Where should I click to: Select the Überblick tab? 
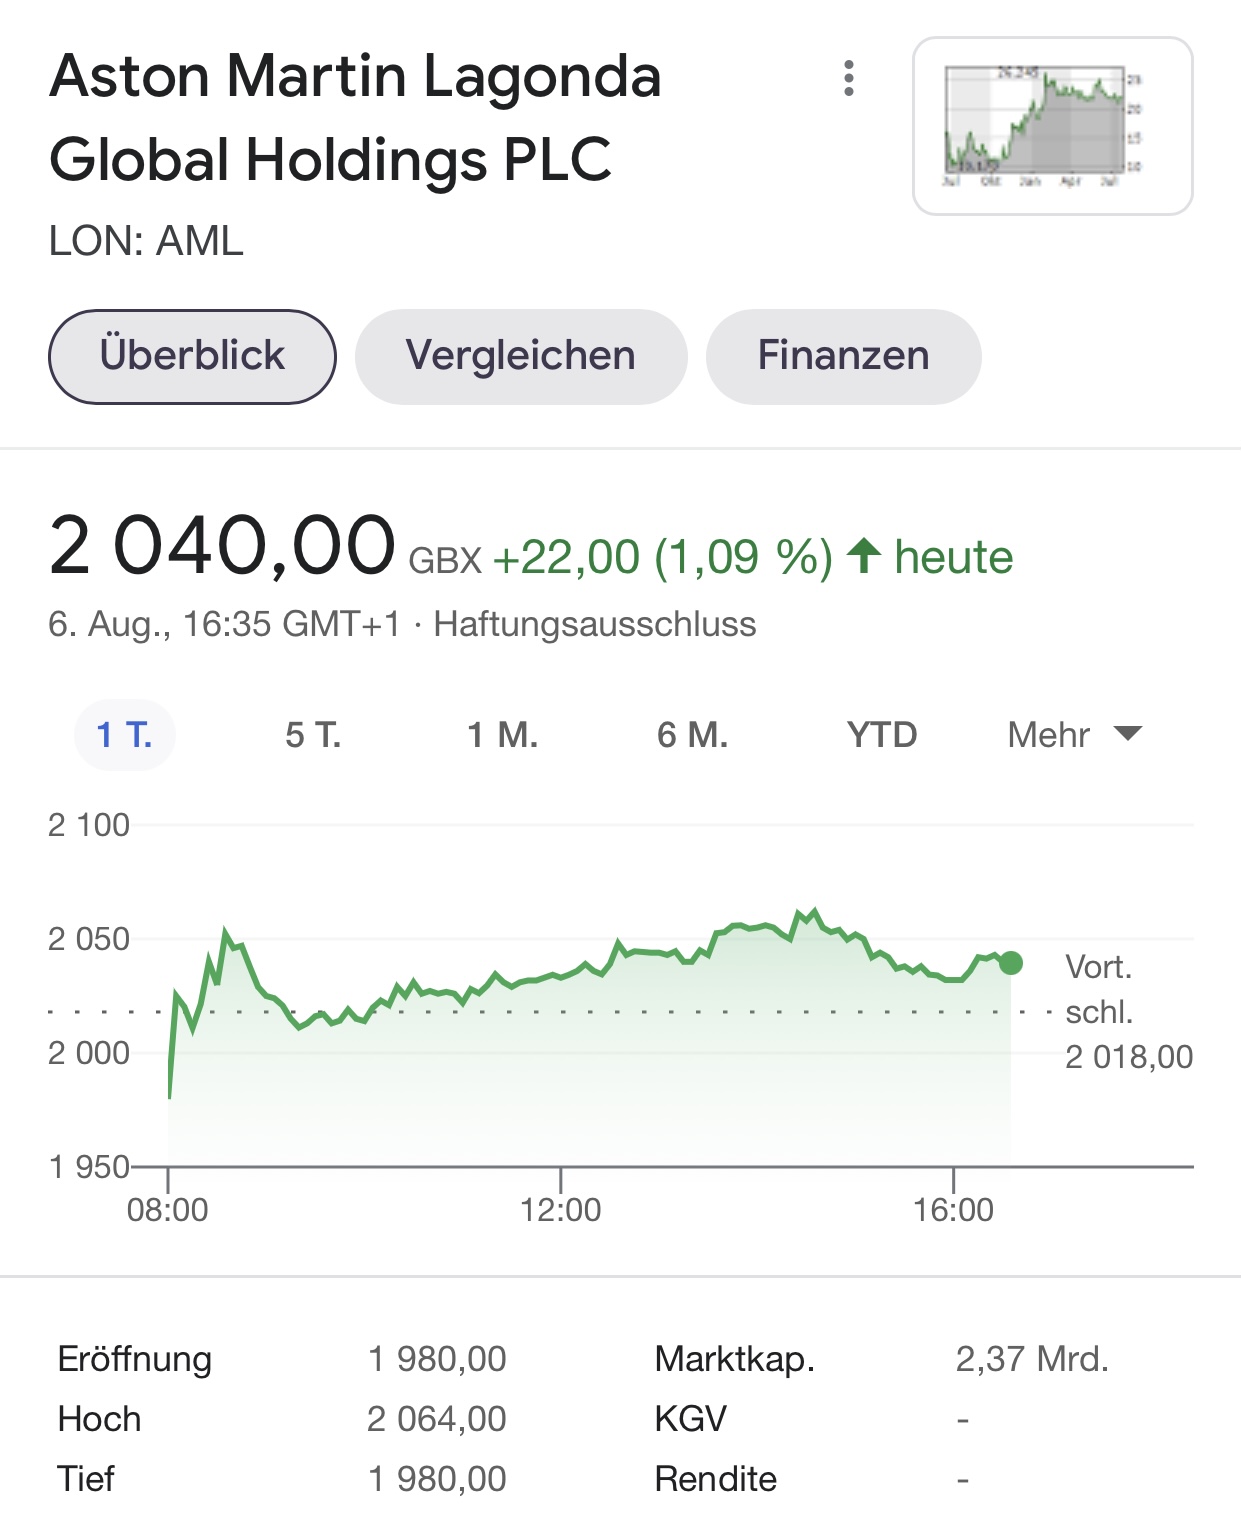click(x=192, y=356)
